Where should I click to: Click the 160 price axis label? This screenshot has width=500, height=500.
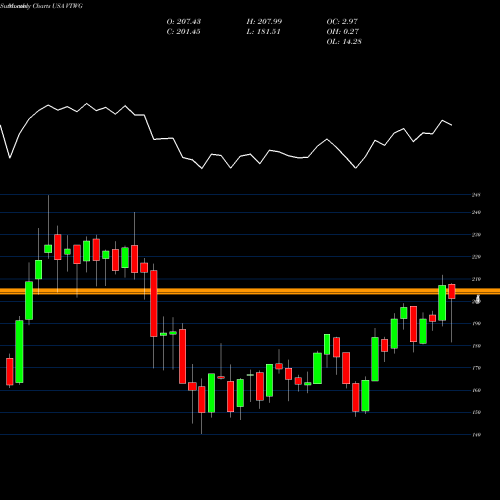[x=476, y=390]
